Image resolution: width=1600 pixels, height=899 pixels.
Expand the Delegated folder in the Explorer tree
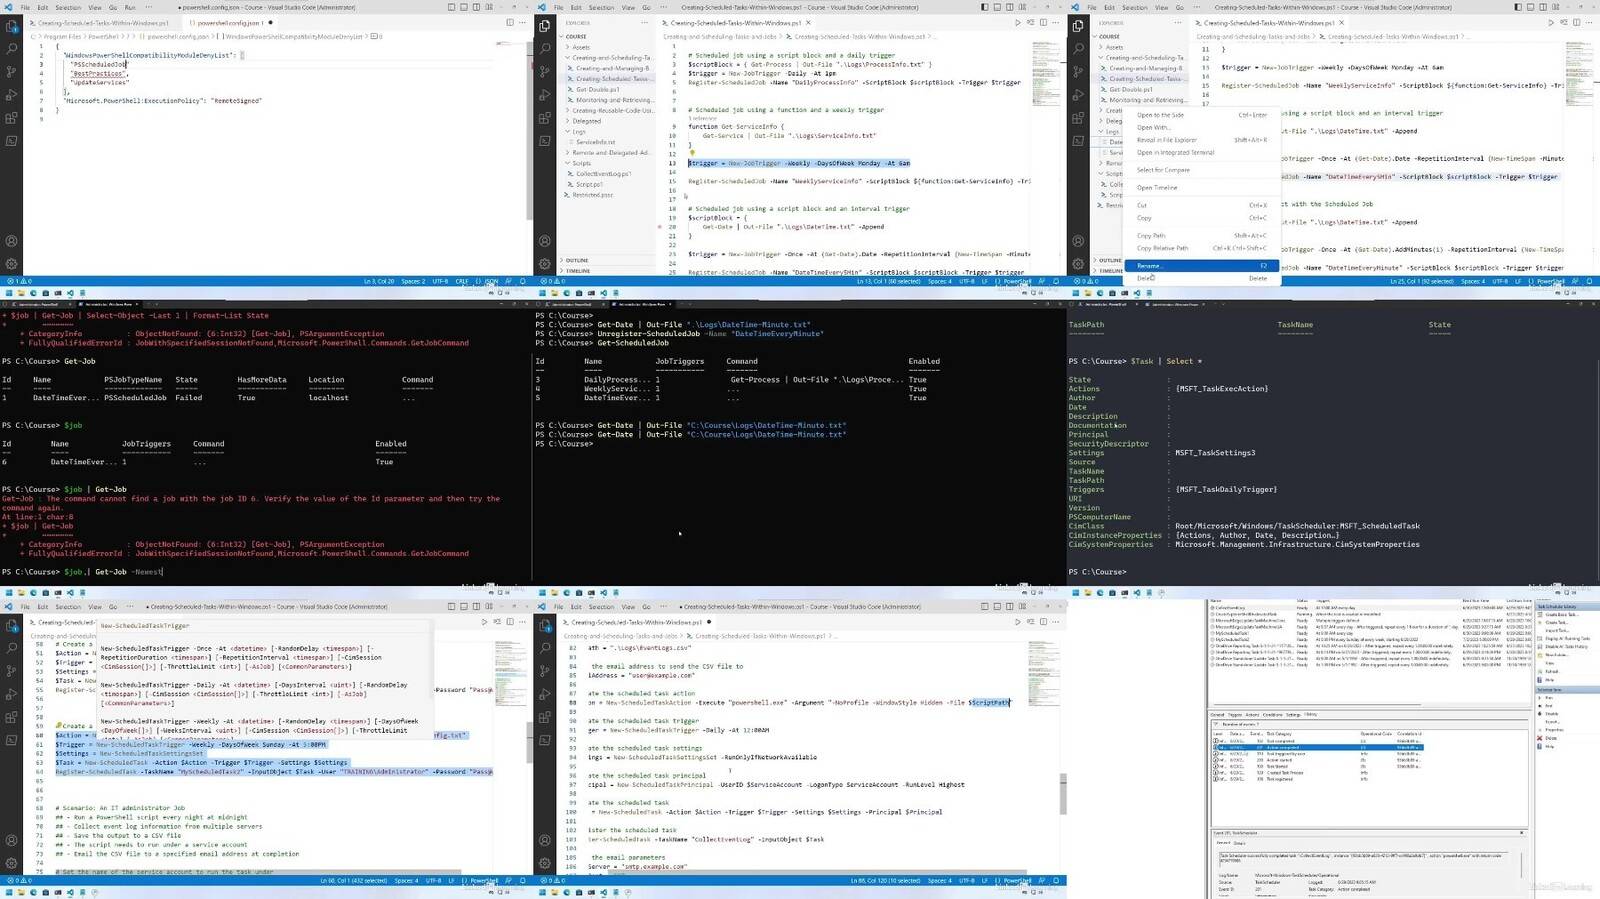[x=586, y=121]
